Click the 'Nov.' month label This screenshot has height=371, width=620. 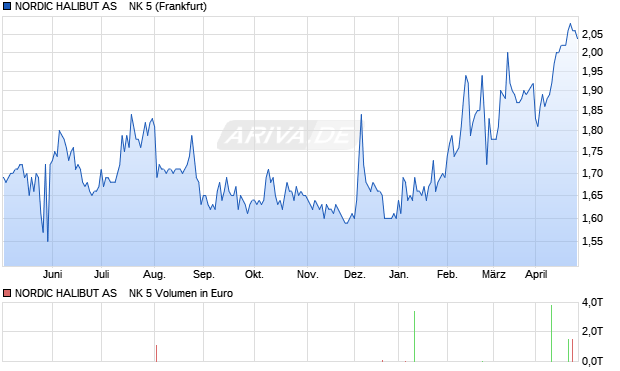click(308, 274)
